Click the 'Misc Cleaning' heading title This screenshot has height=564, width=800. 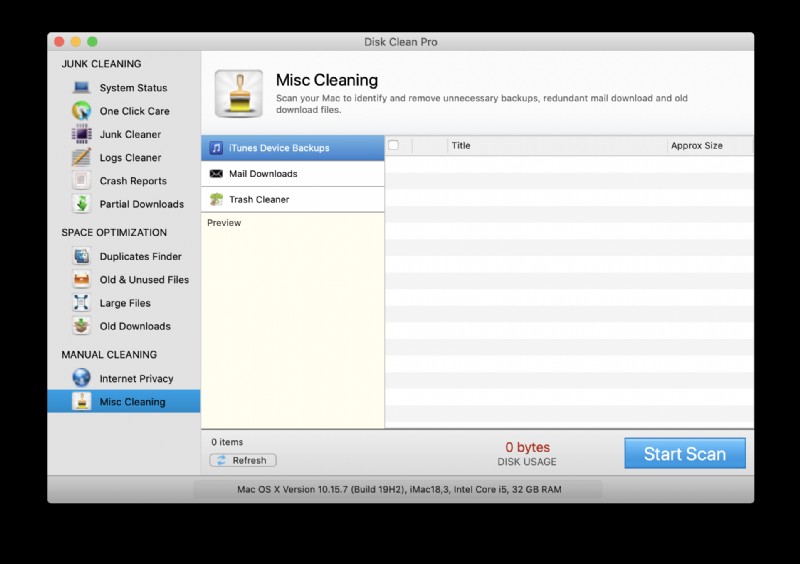point(327,80)
